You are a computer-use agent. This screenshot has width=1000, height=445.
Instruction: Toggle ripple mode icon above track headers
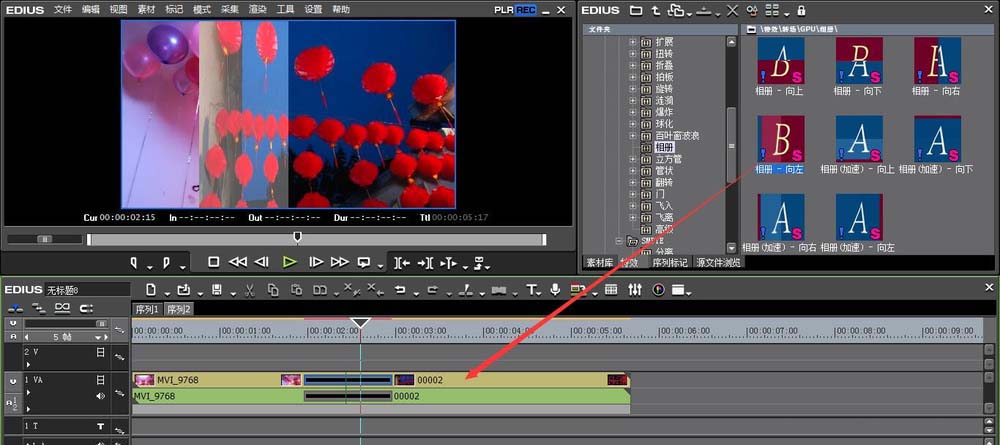(x=39, y=309)
